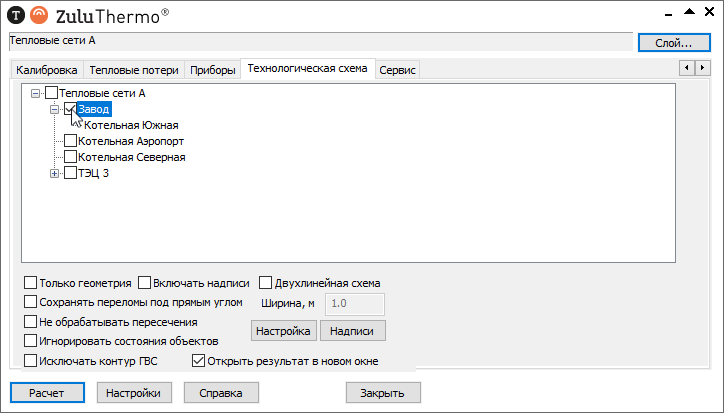Open the Приборы tab
Viewport: 724px width, 413px height.
coord(213,70)
